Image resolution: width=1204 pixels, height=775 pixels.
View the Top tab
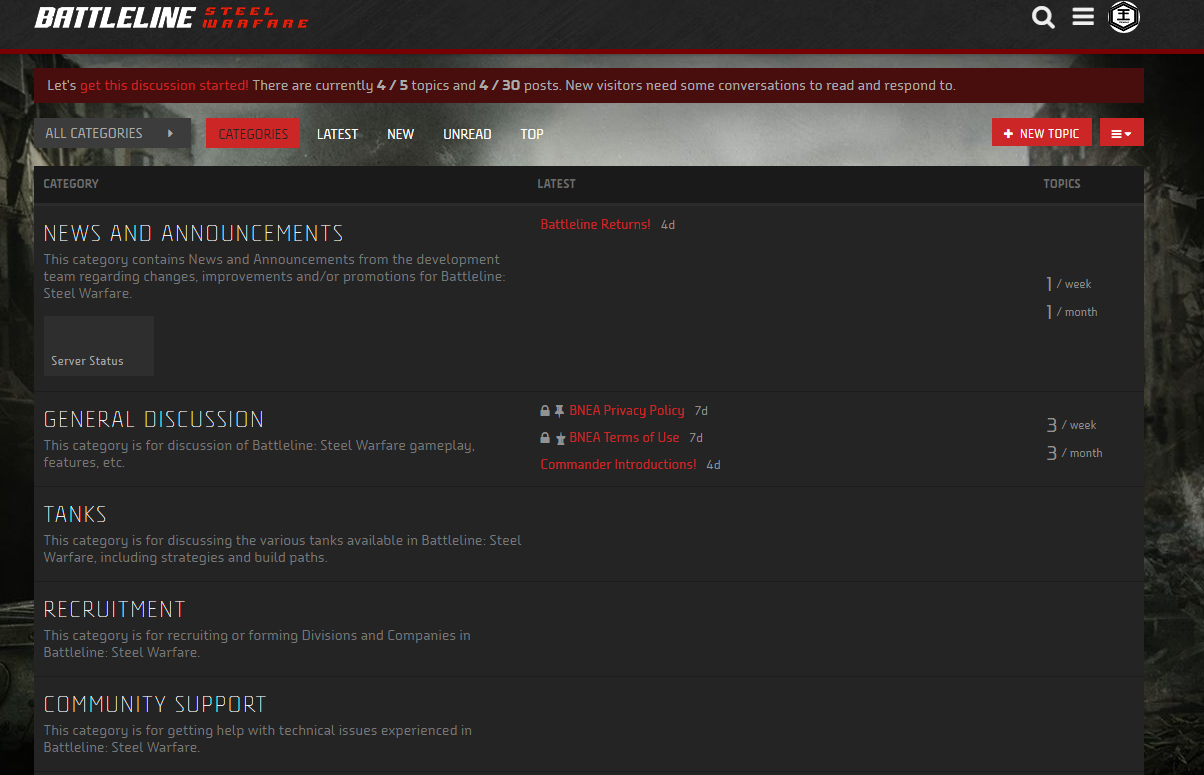(x=532, y=134)
